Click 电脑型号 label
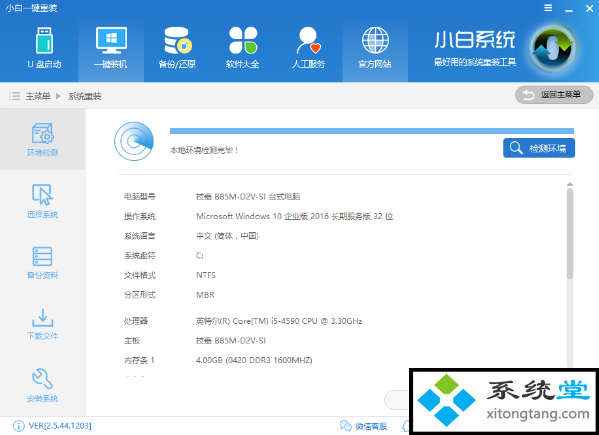 click(x=140, y=197)
